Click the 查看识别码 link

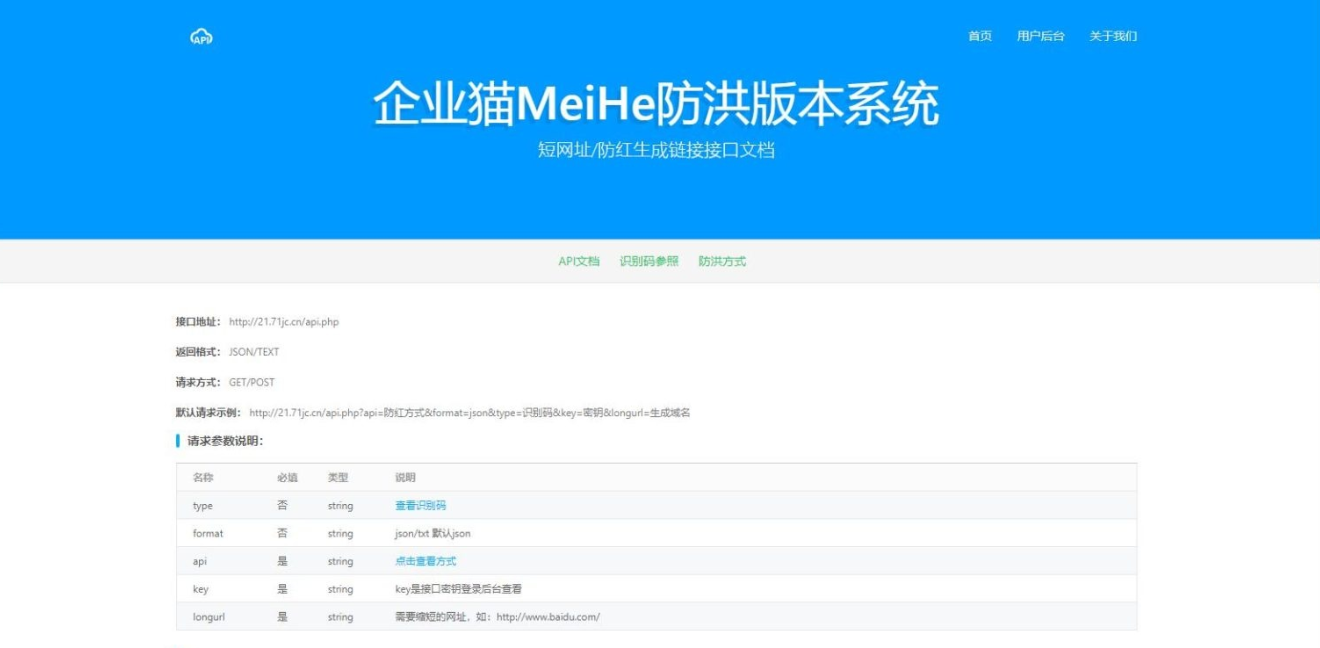(x=420, y=506)
